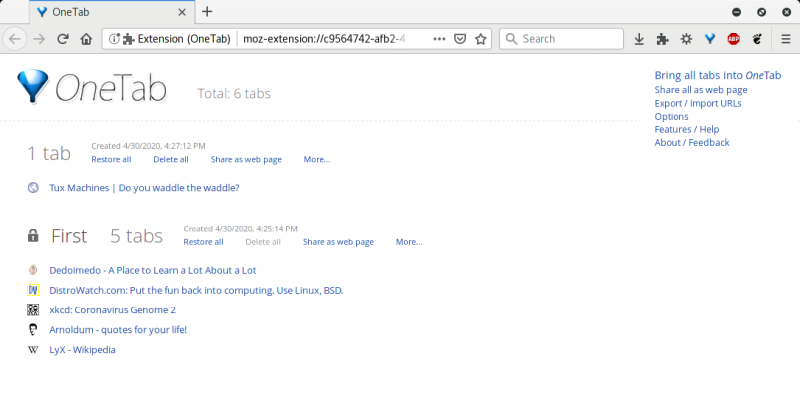Click the Total: 6 tabs text
800x411 pixels.
click(234, 93)
